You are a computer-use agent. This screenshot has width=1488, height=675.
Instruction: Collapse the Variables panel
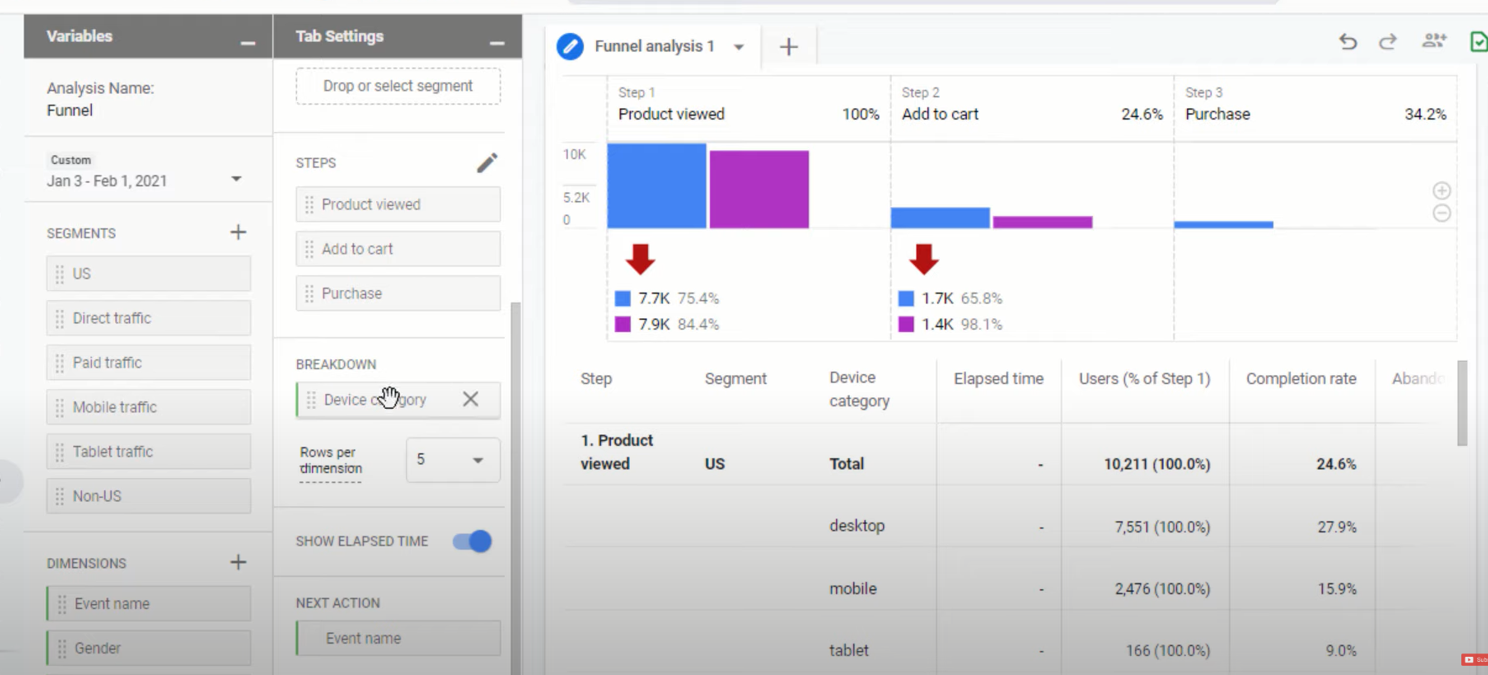(x=247, y=42)
